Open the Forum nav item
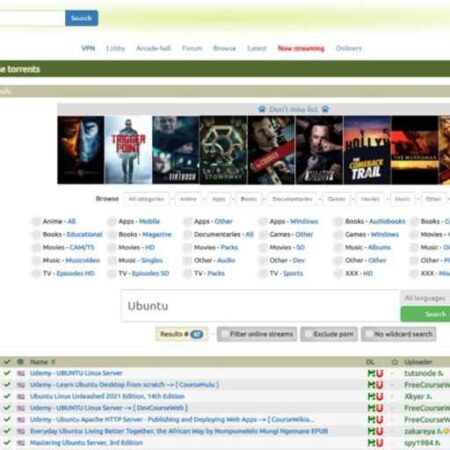The width and height of the screenshot is (450, 450). click(192, 48)
